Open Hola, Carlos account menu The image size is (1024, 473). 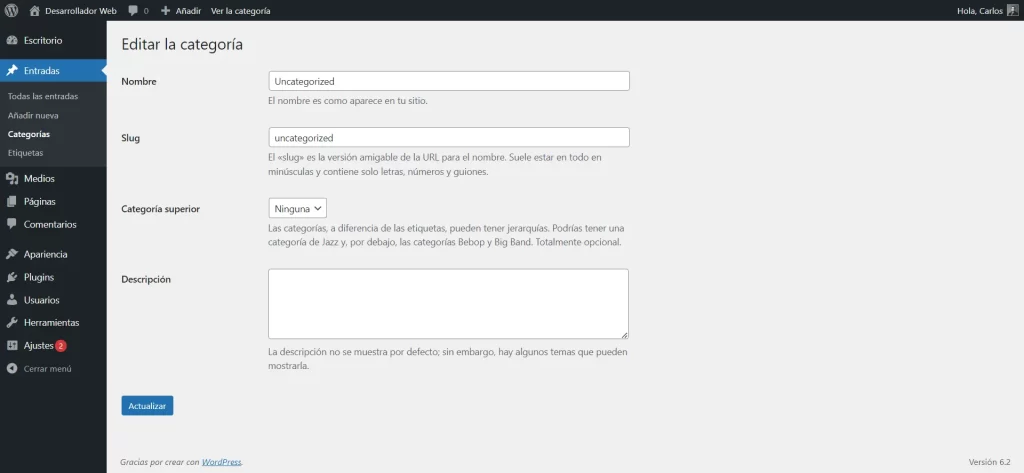[x=980, y=11]
